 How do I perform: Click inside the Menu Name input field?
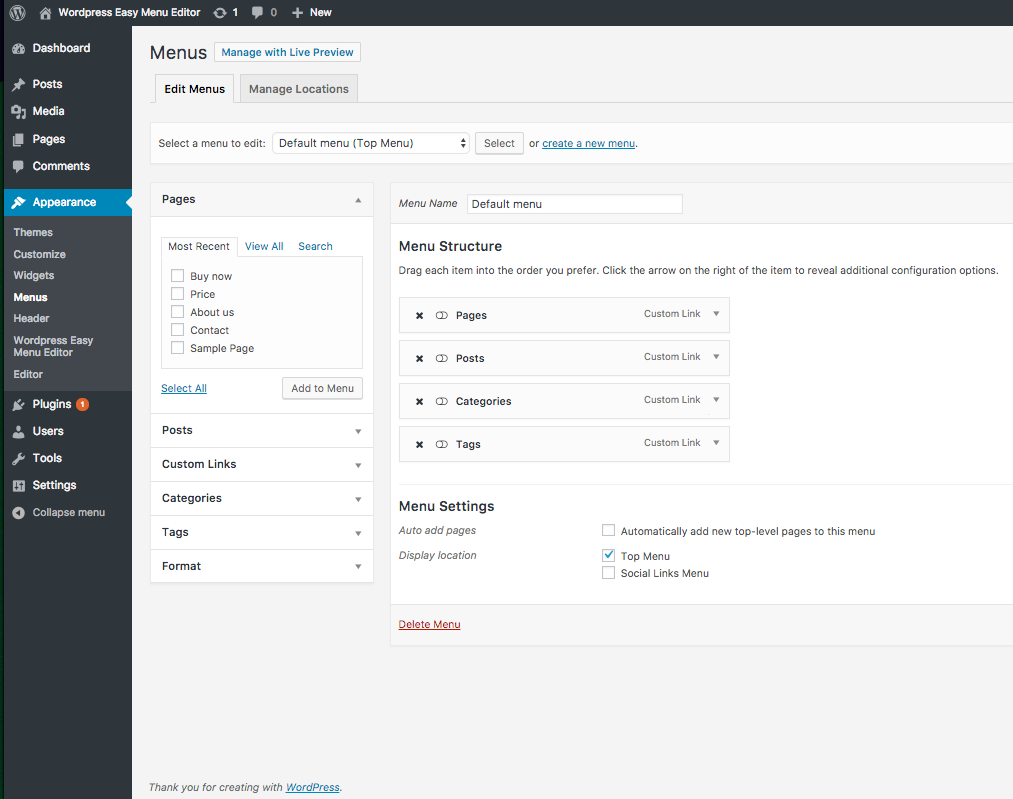pos(574,204)
